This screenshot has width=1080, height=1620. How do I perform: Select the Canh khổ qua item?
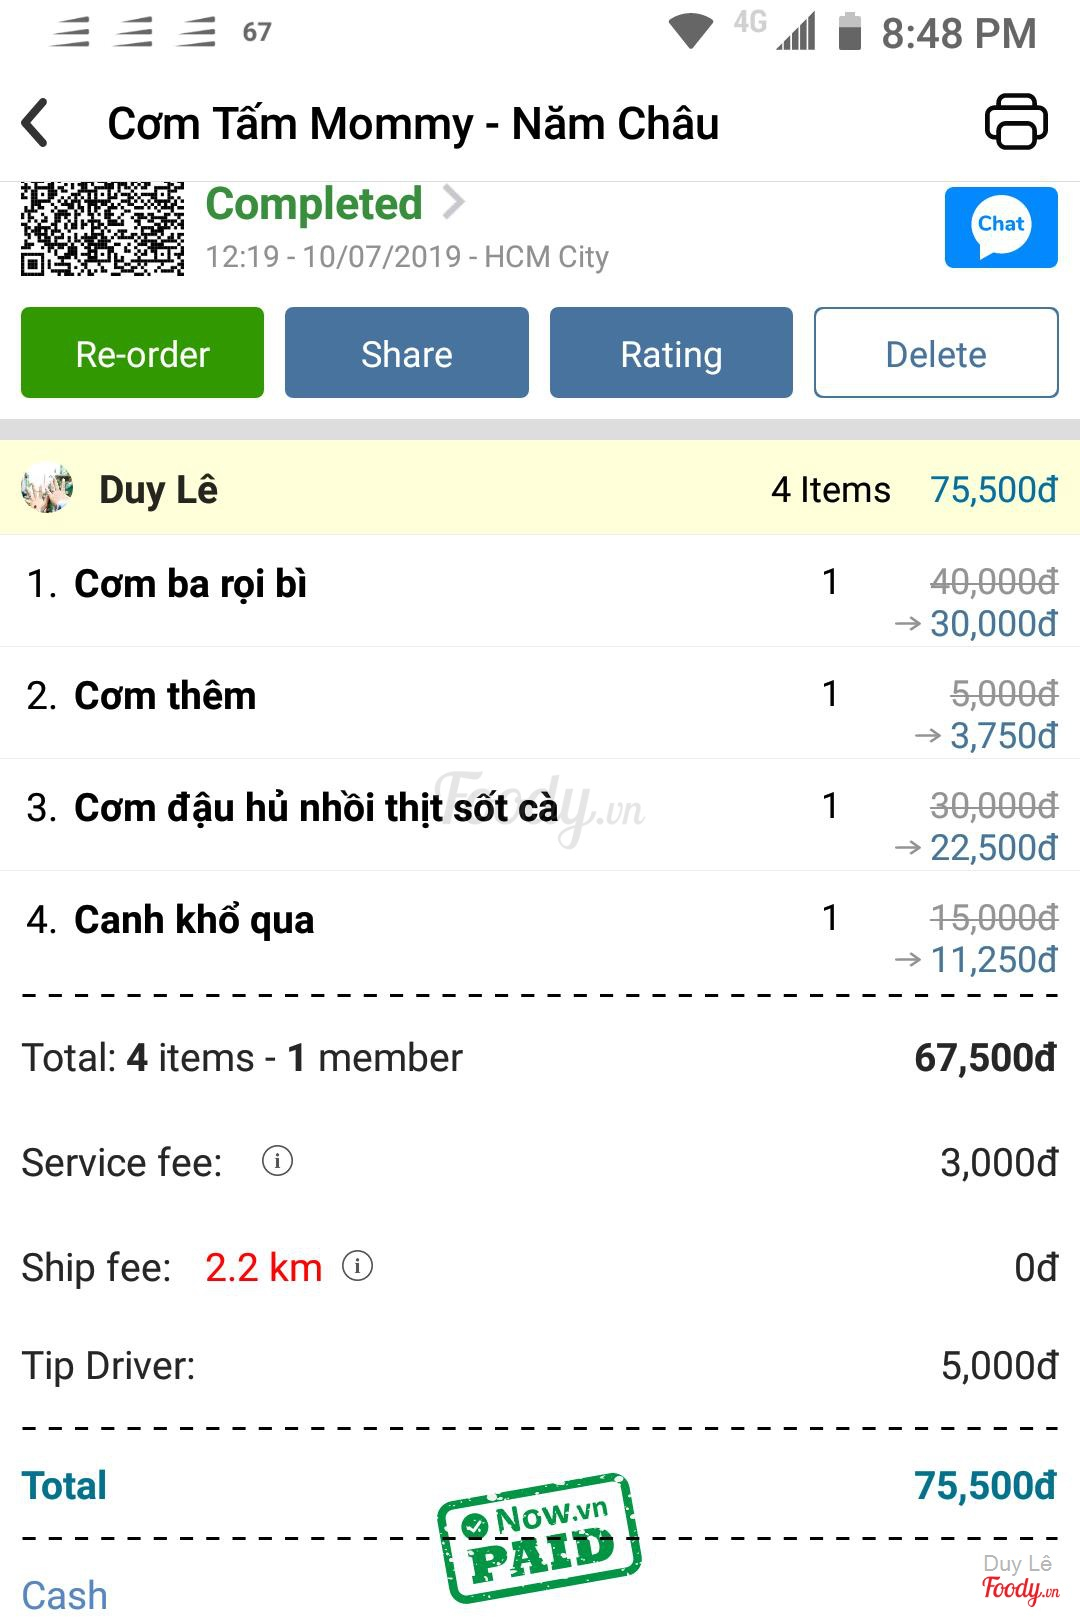194,921
